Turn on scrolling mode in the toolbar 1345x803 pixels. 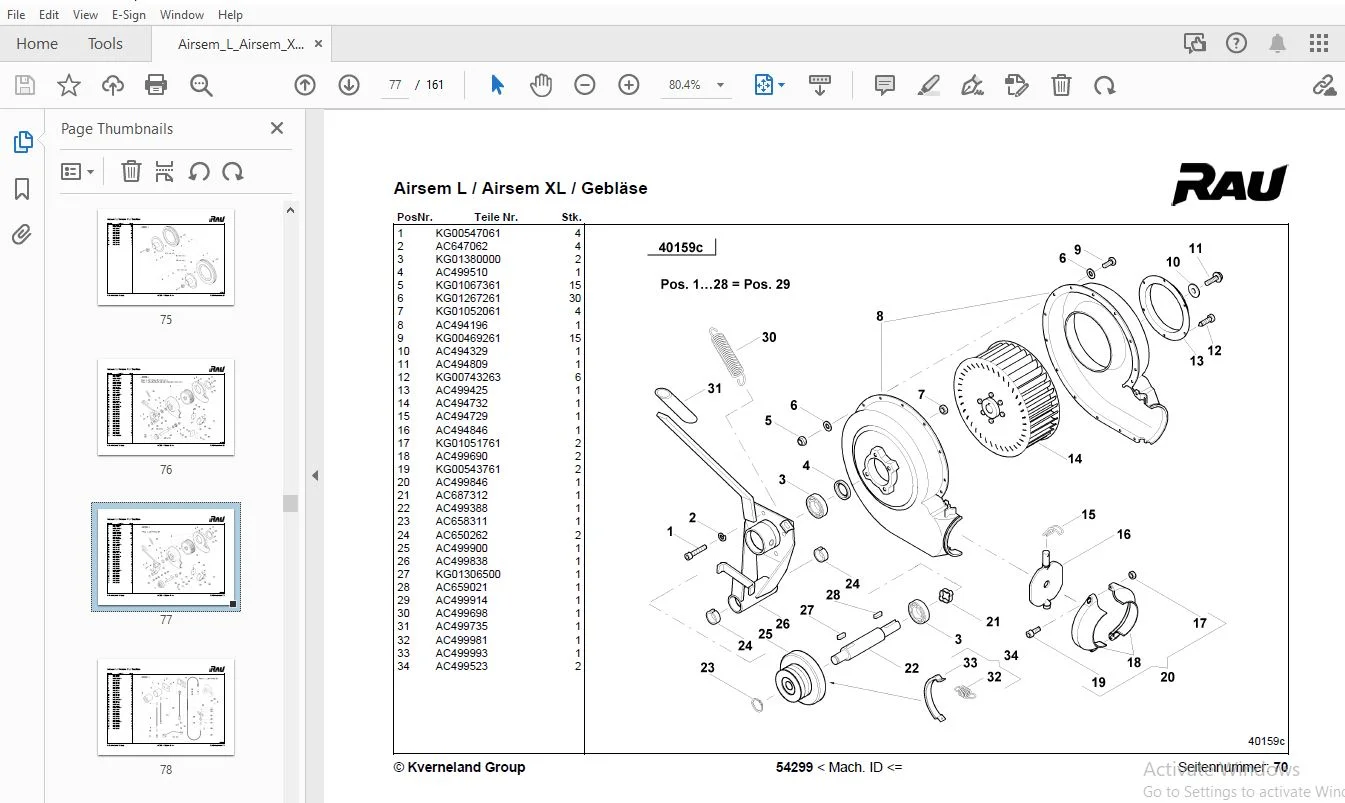click(x=820, y=85)
